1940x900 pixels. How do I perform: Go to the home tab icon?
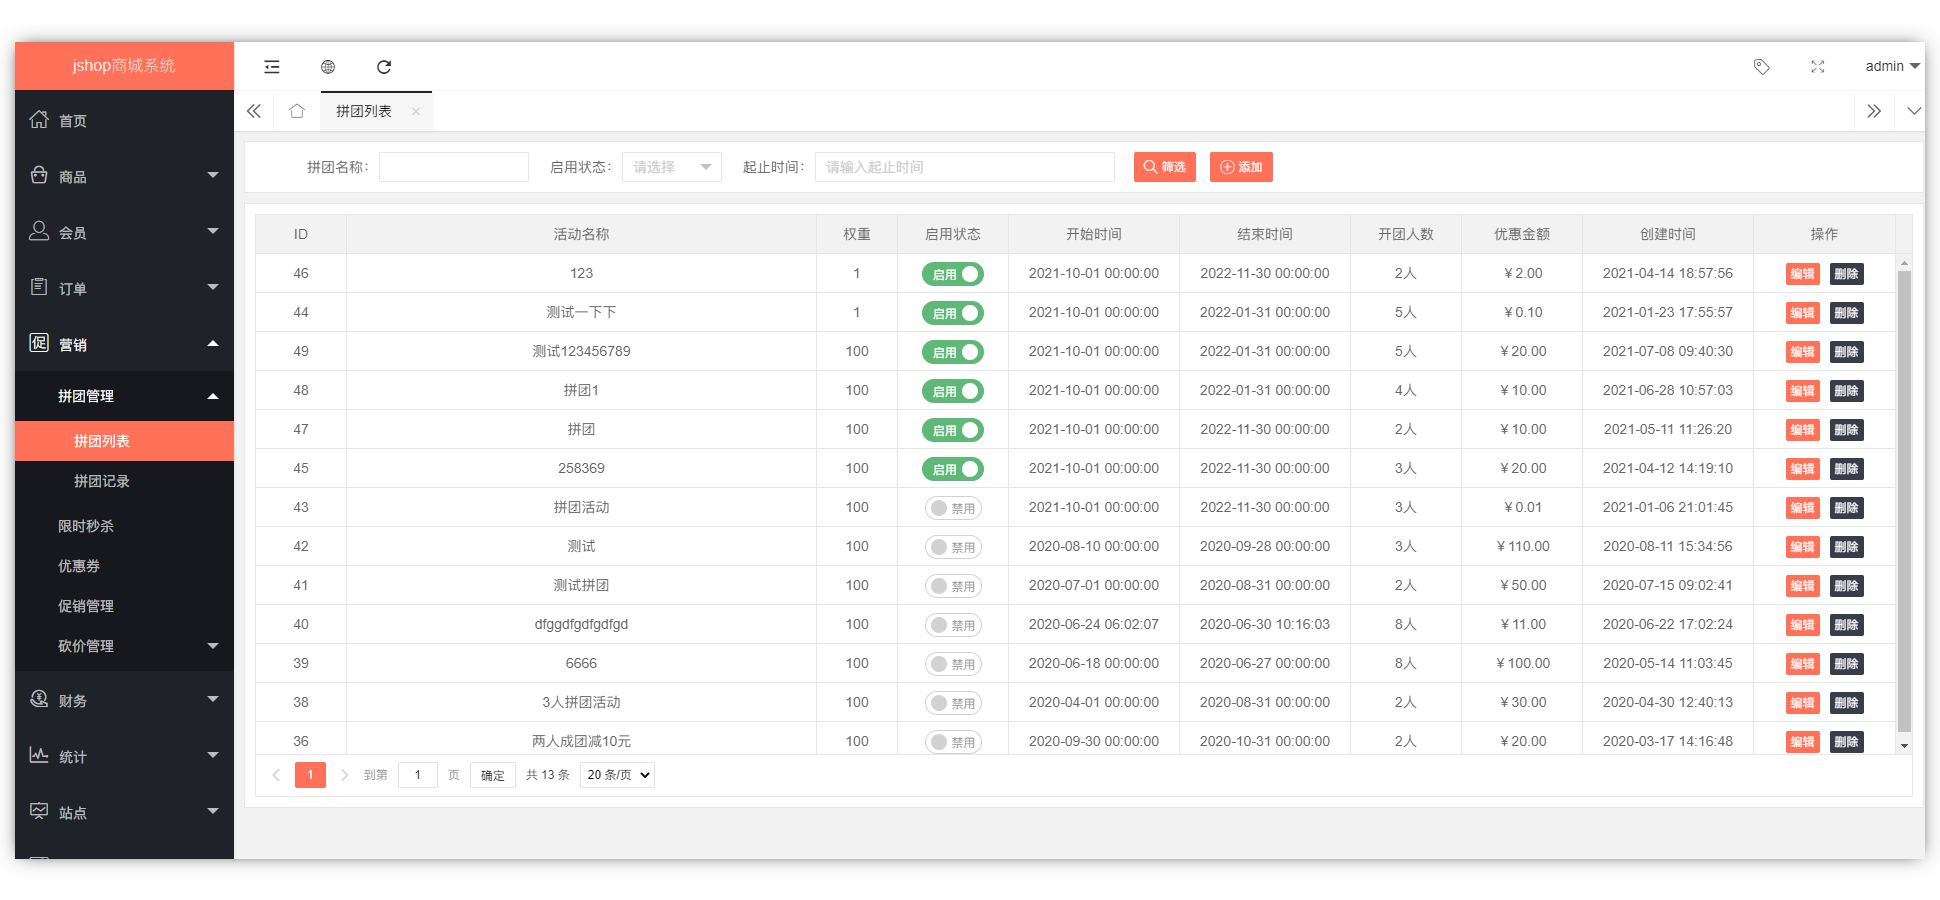pos(297,111)
